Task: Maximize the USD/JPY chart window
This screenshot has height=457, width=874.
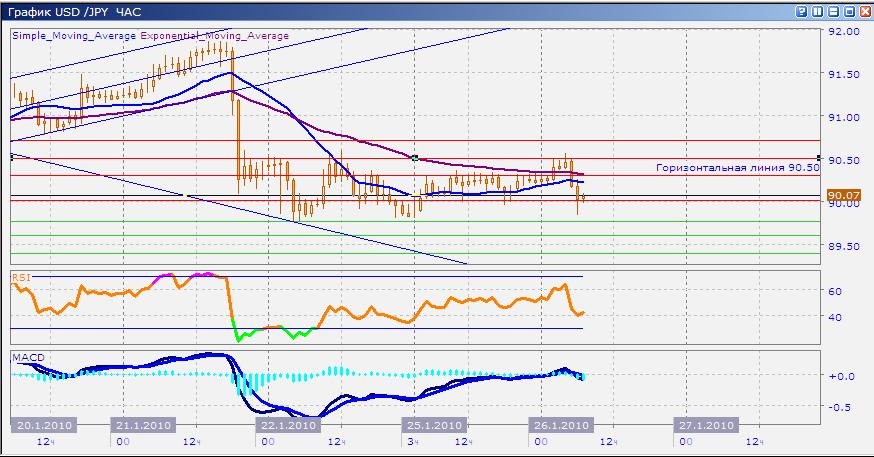Action: coord(849,11)
